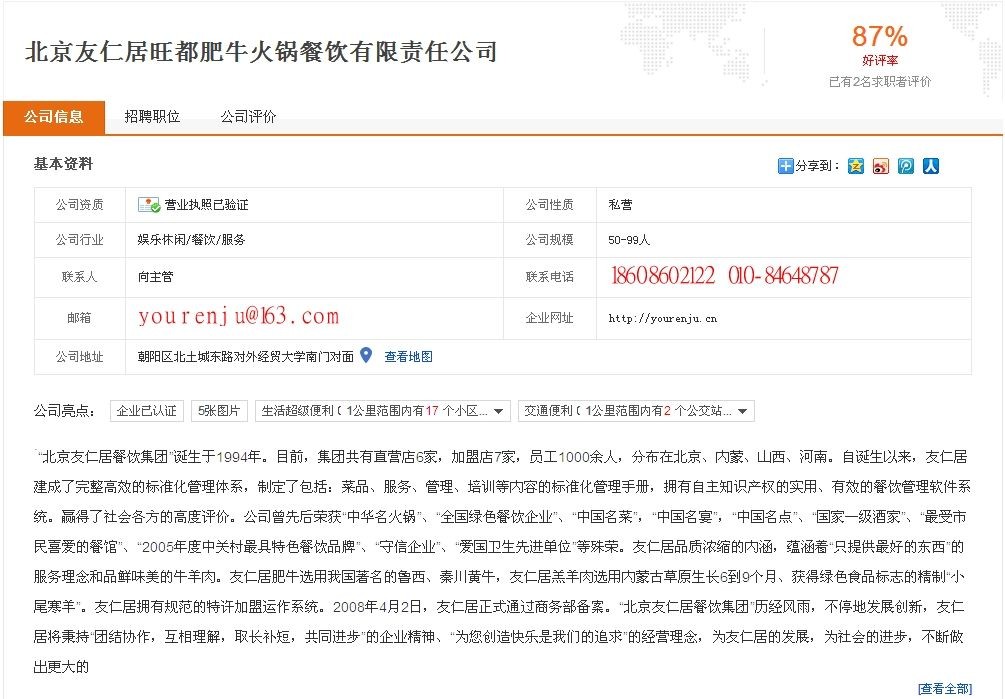
Task: Open the 招聘职位 tab
Action: (152, 117)
